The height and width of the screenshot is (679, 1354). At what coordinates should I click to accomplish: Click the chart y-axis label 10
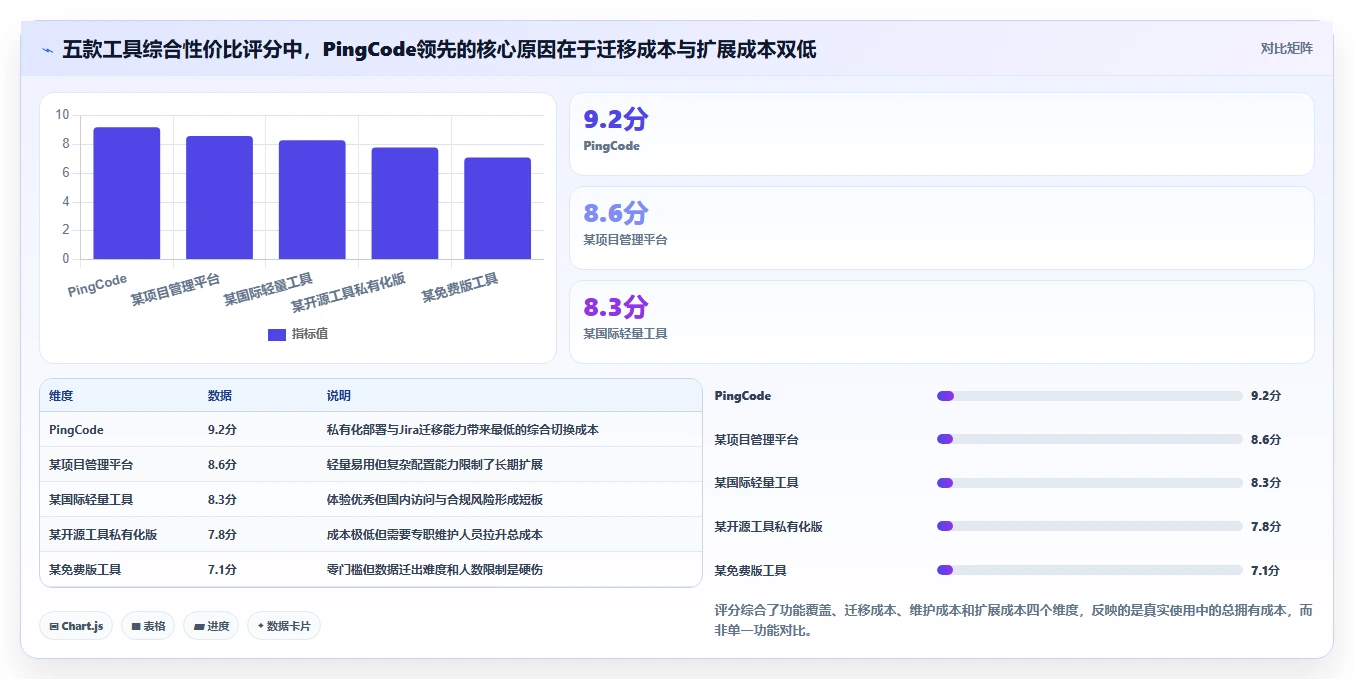(x=62, y=115)
